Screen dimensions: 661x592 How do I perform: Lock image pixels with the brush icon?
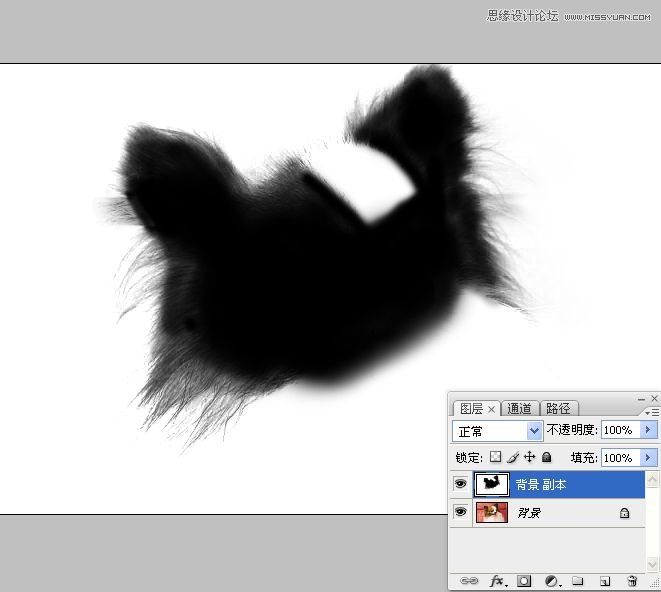click(513, 457)
